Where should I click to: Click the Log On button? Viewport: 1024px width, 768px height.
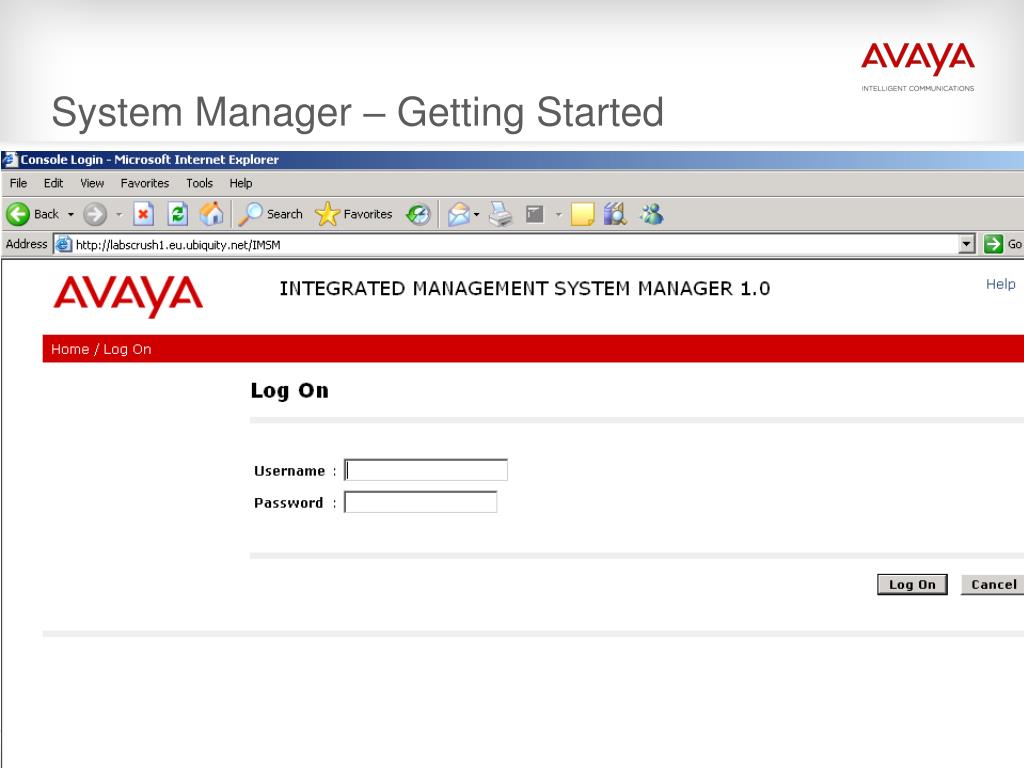pyautogui.click(x=912, y=584)
